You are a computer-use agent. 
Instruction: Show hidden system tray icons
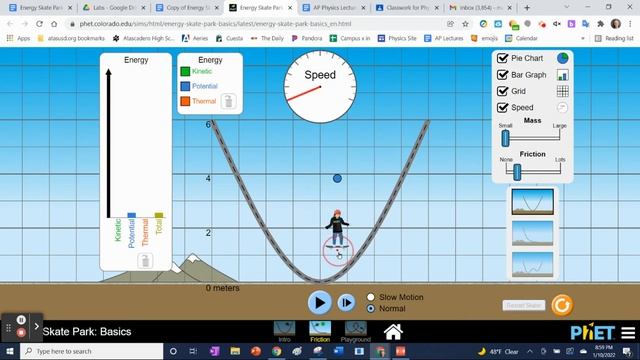530,351
